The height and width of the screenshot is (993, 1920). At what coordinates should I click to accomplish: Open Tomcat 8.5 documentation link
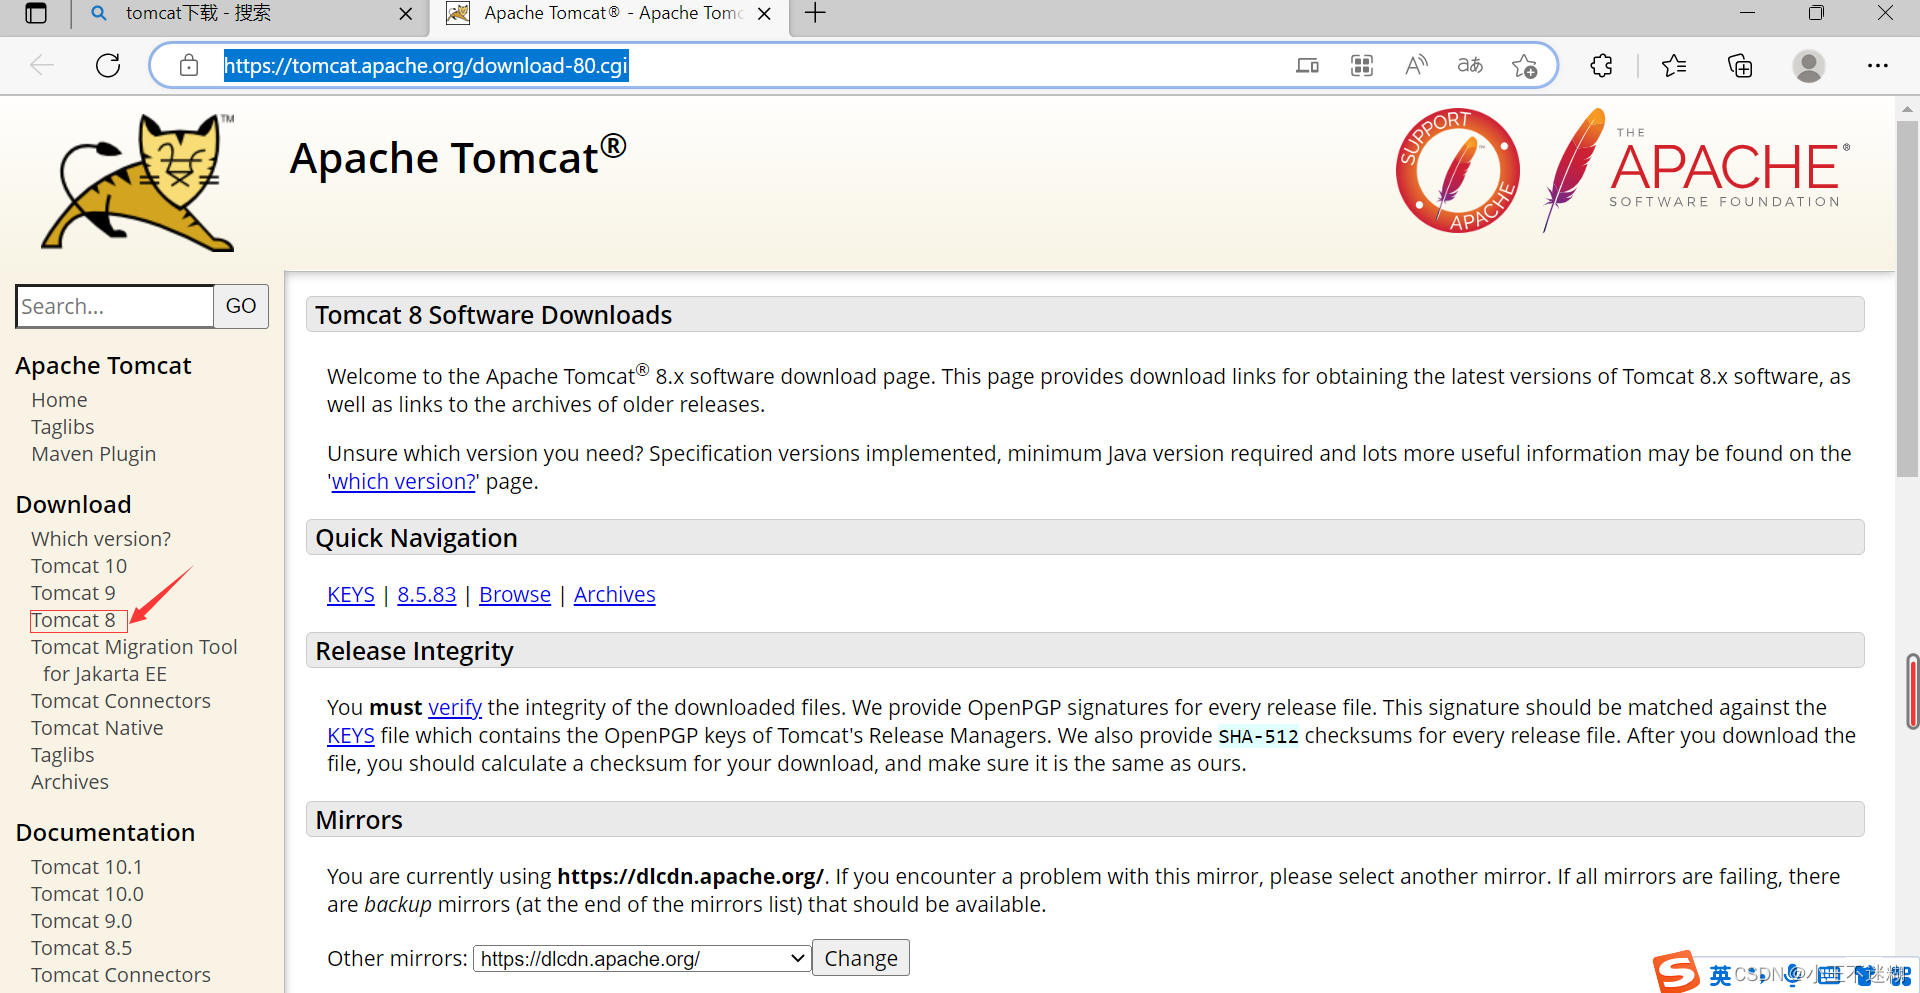81,948
